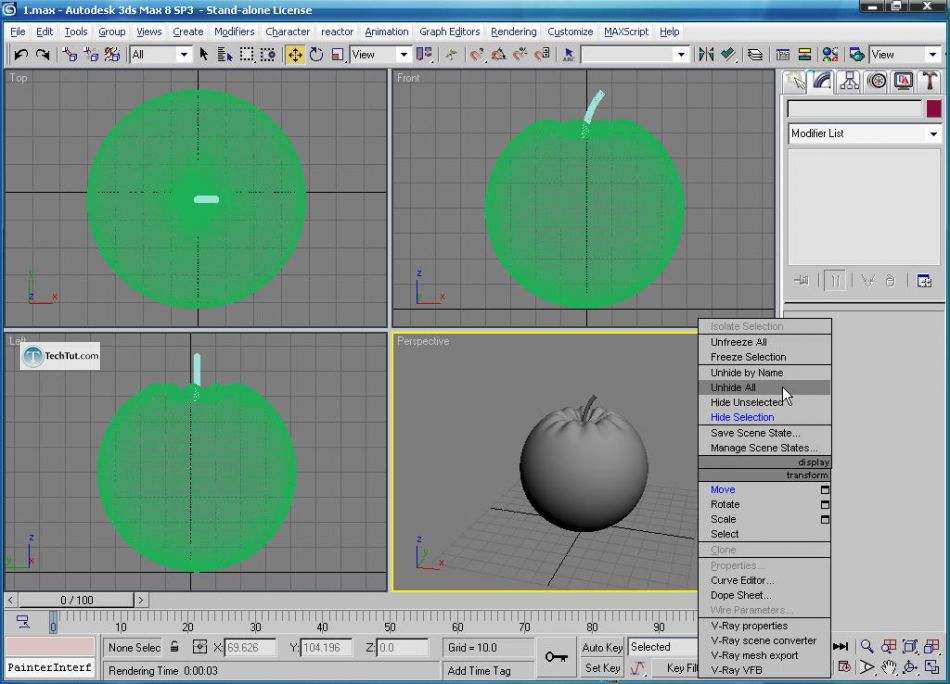
Task: Click the time slider 0 / 100 thumb
Action: coord(76,600)
